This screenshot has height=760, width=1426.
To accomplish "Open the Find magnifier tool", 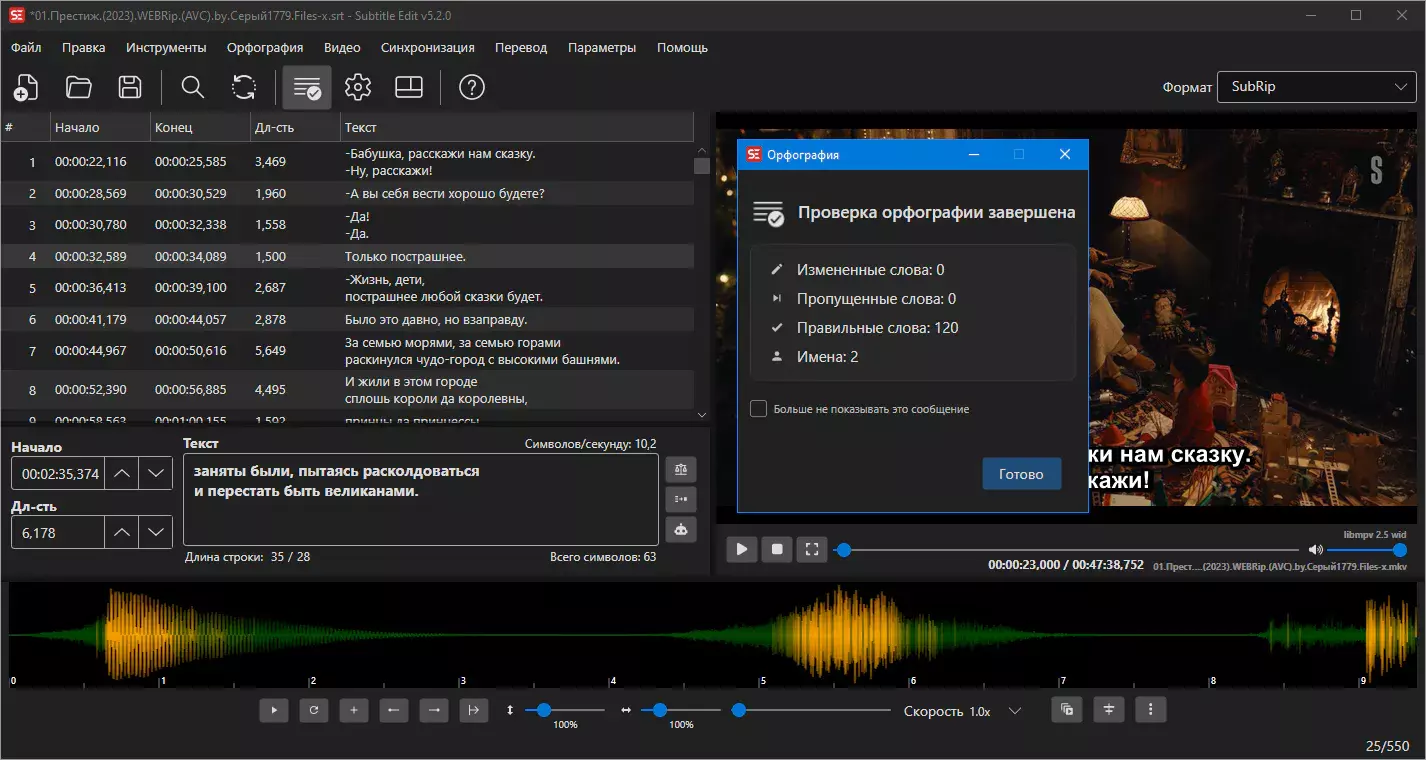I will [193, 87].
